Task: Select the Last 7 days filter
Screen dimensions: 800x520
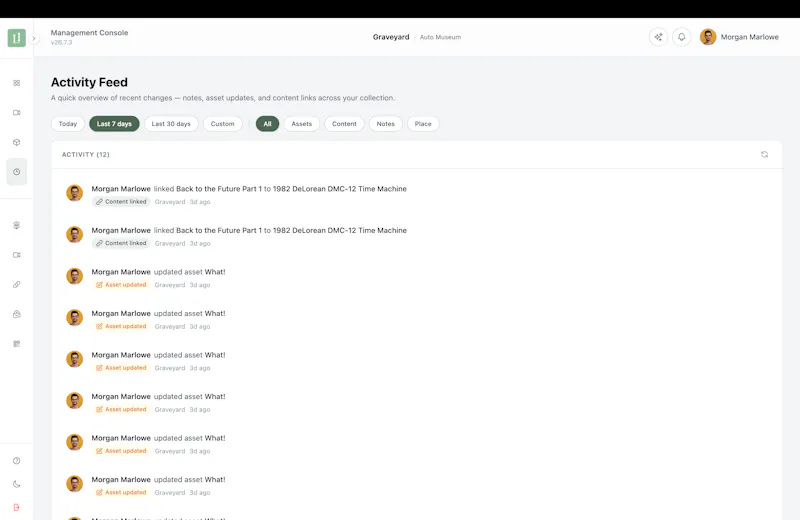Action: click(114, 124)
